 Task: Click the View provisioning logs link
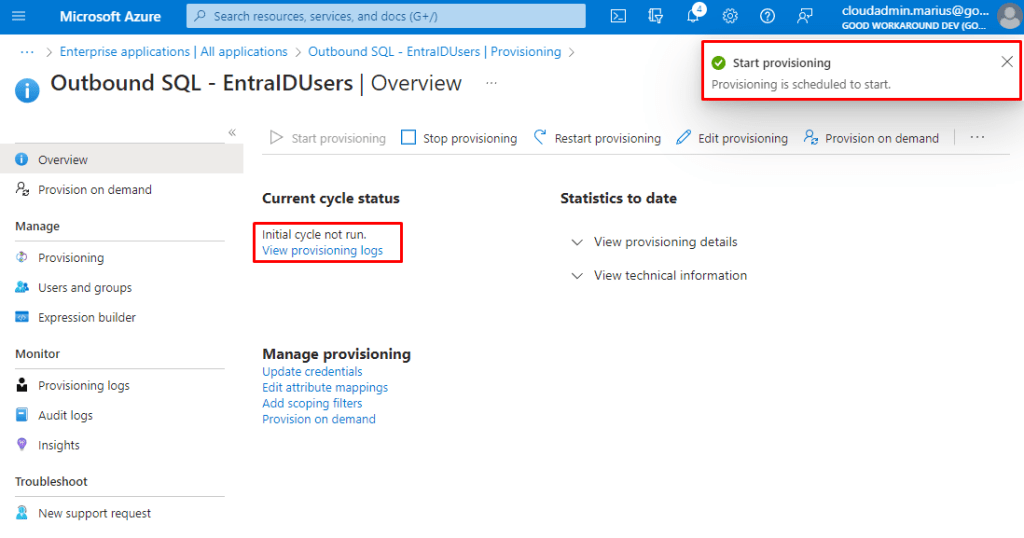(322, 251)
